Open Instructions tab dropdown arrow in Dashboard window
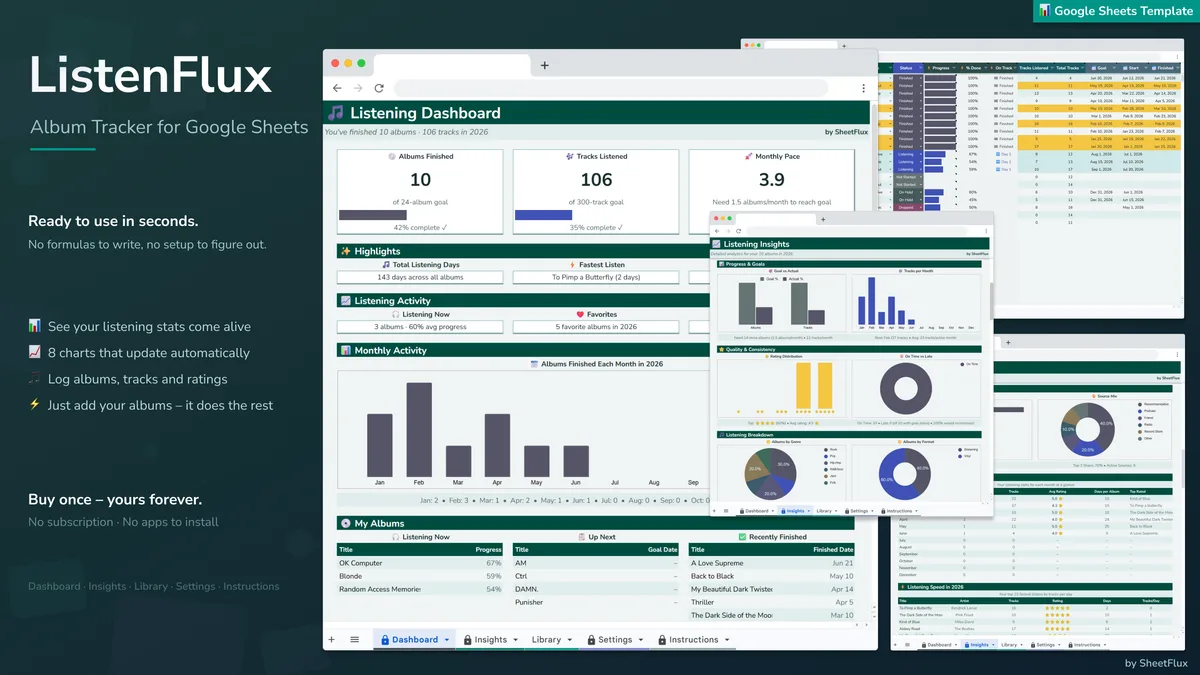Viewport: 1200px width, 675px height. pos(726,640)
